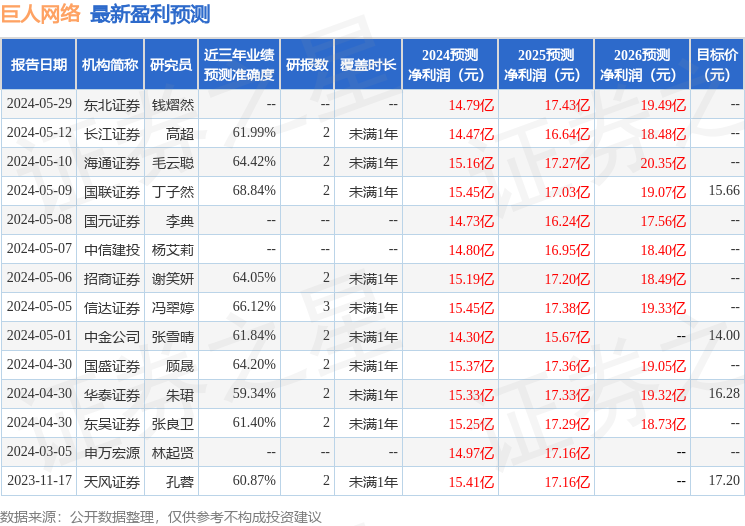Image resolution: width=745 pixels, height=526 pixels.
Task: Click the 天风证券 institution cell
Action: (112, 482)
